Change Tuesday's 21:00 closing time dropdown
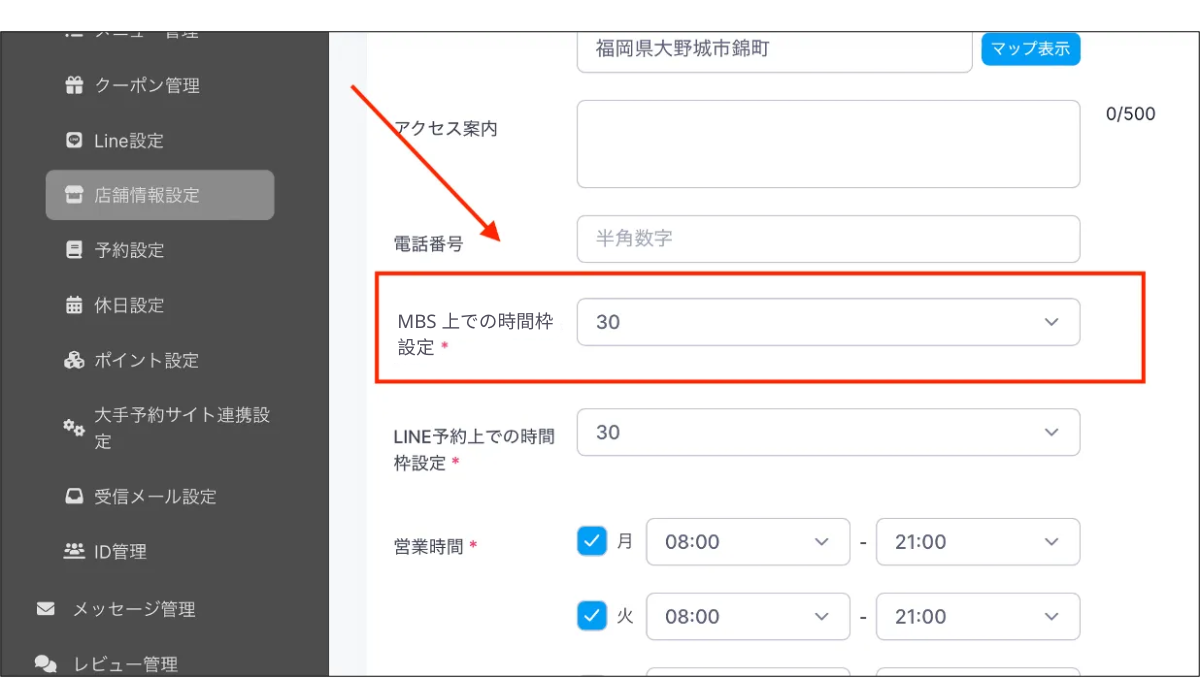1200x700 pixels. tap(977, 617)
